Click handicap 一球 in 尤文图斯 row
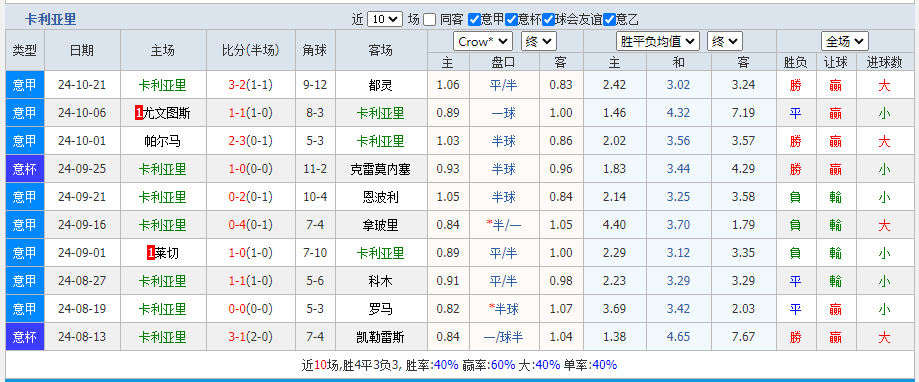 tap(503, 113)
